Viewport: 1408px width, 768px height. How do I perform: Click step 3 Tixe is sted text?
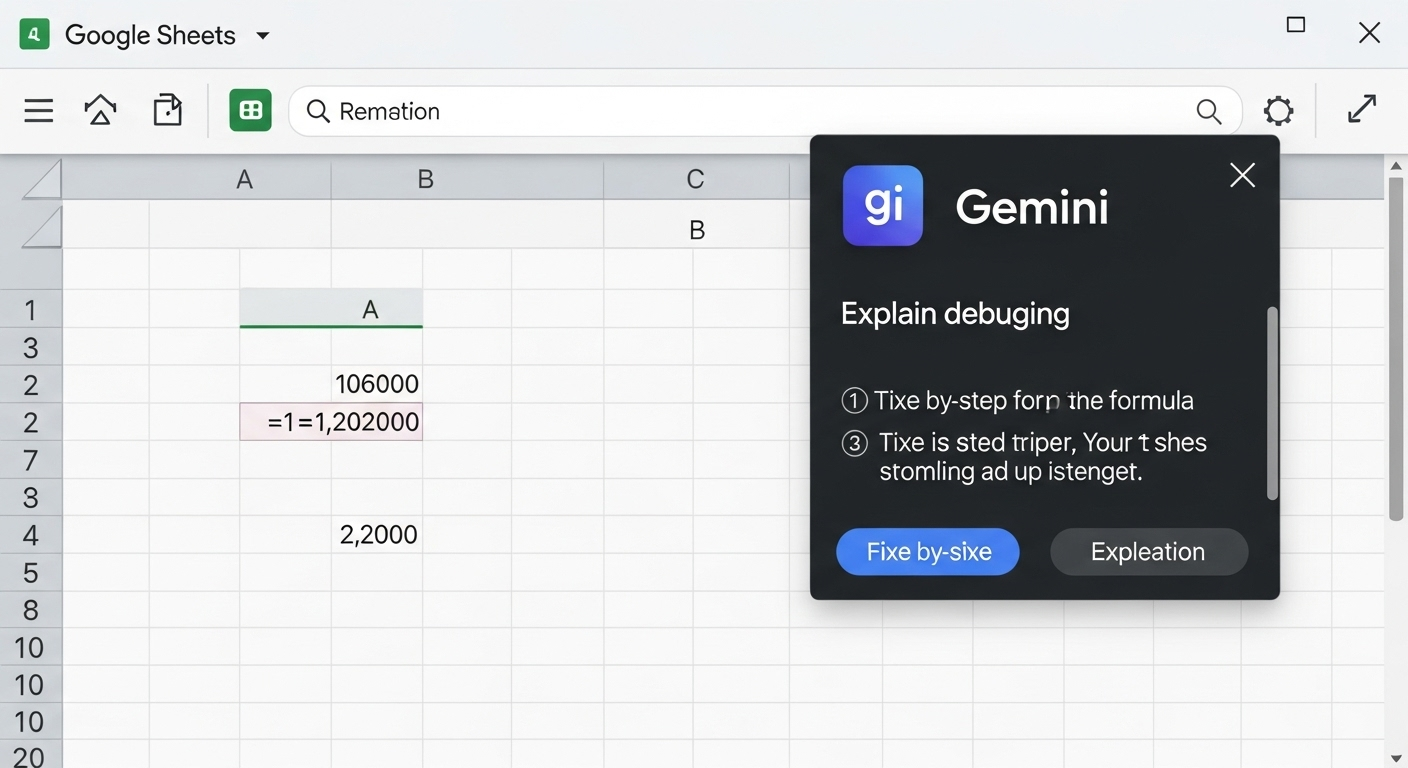point(1043,457)
